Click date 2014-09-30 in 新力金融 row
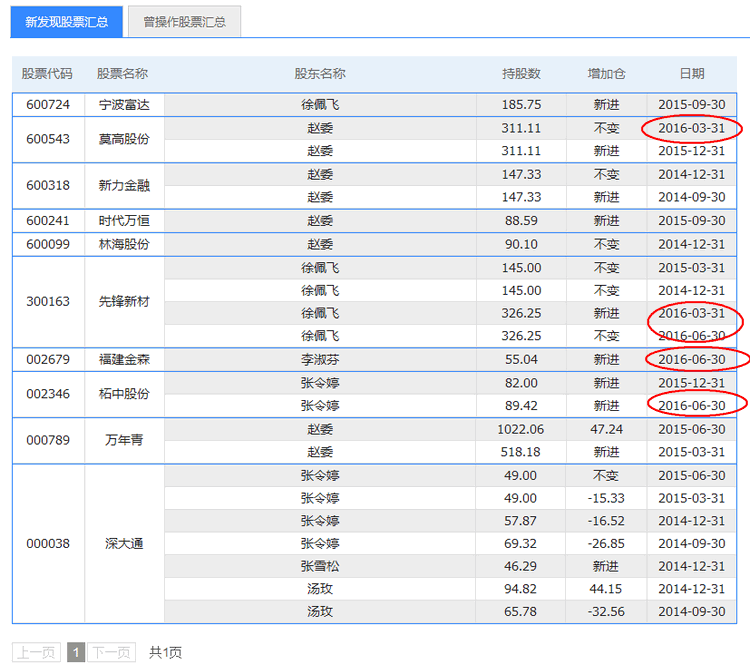The height and width of the screenshot is (665, 750). pos(692,197)
